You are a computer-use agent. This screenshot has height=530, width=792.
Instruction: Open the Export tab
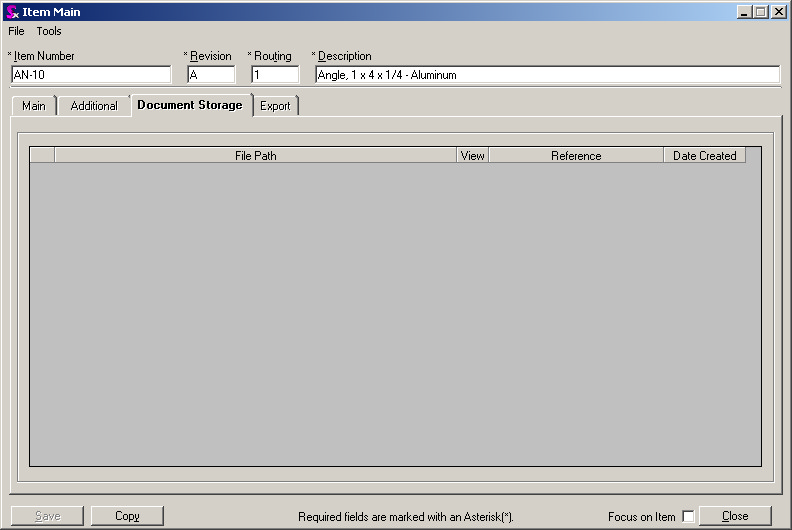(275, 106)
